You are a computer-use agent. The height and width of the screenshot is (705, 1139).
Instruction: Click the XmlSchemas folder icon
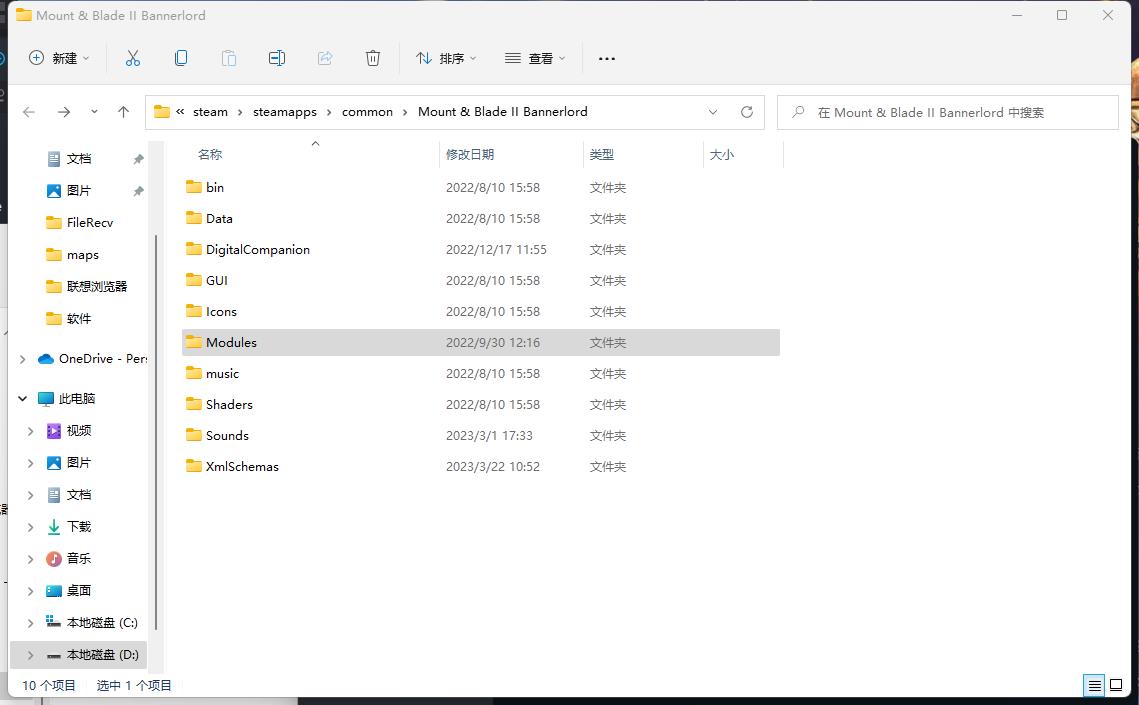pos(193,466)
